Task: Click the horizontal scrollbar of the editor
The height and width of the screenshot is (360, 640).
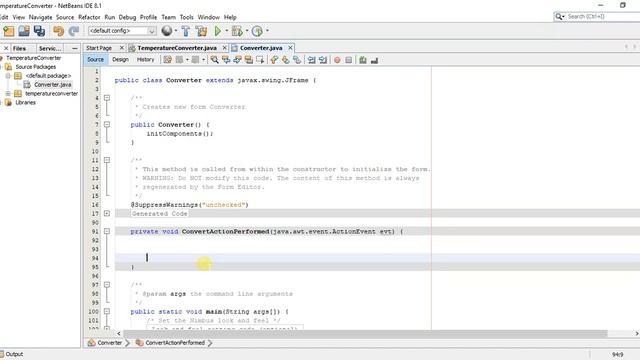Action: (365, 333)
